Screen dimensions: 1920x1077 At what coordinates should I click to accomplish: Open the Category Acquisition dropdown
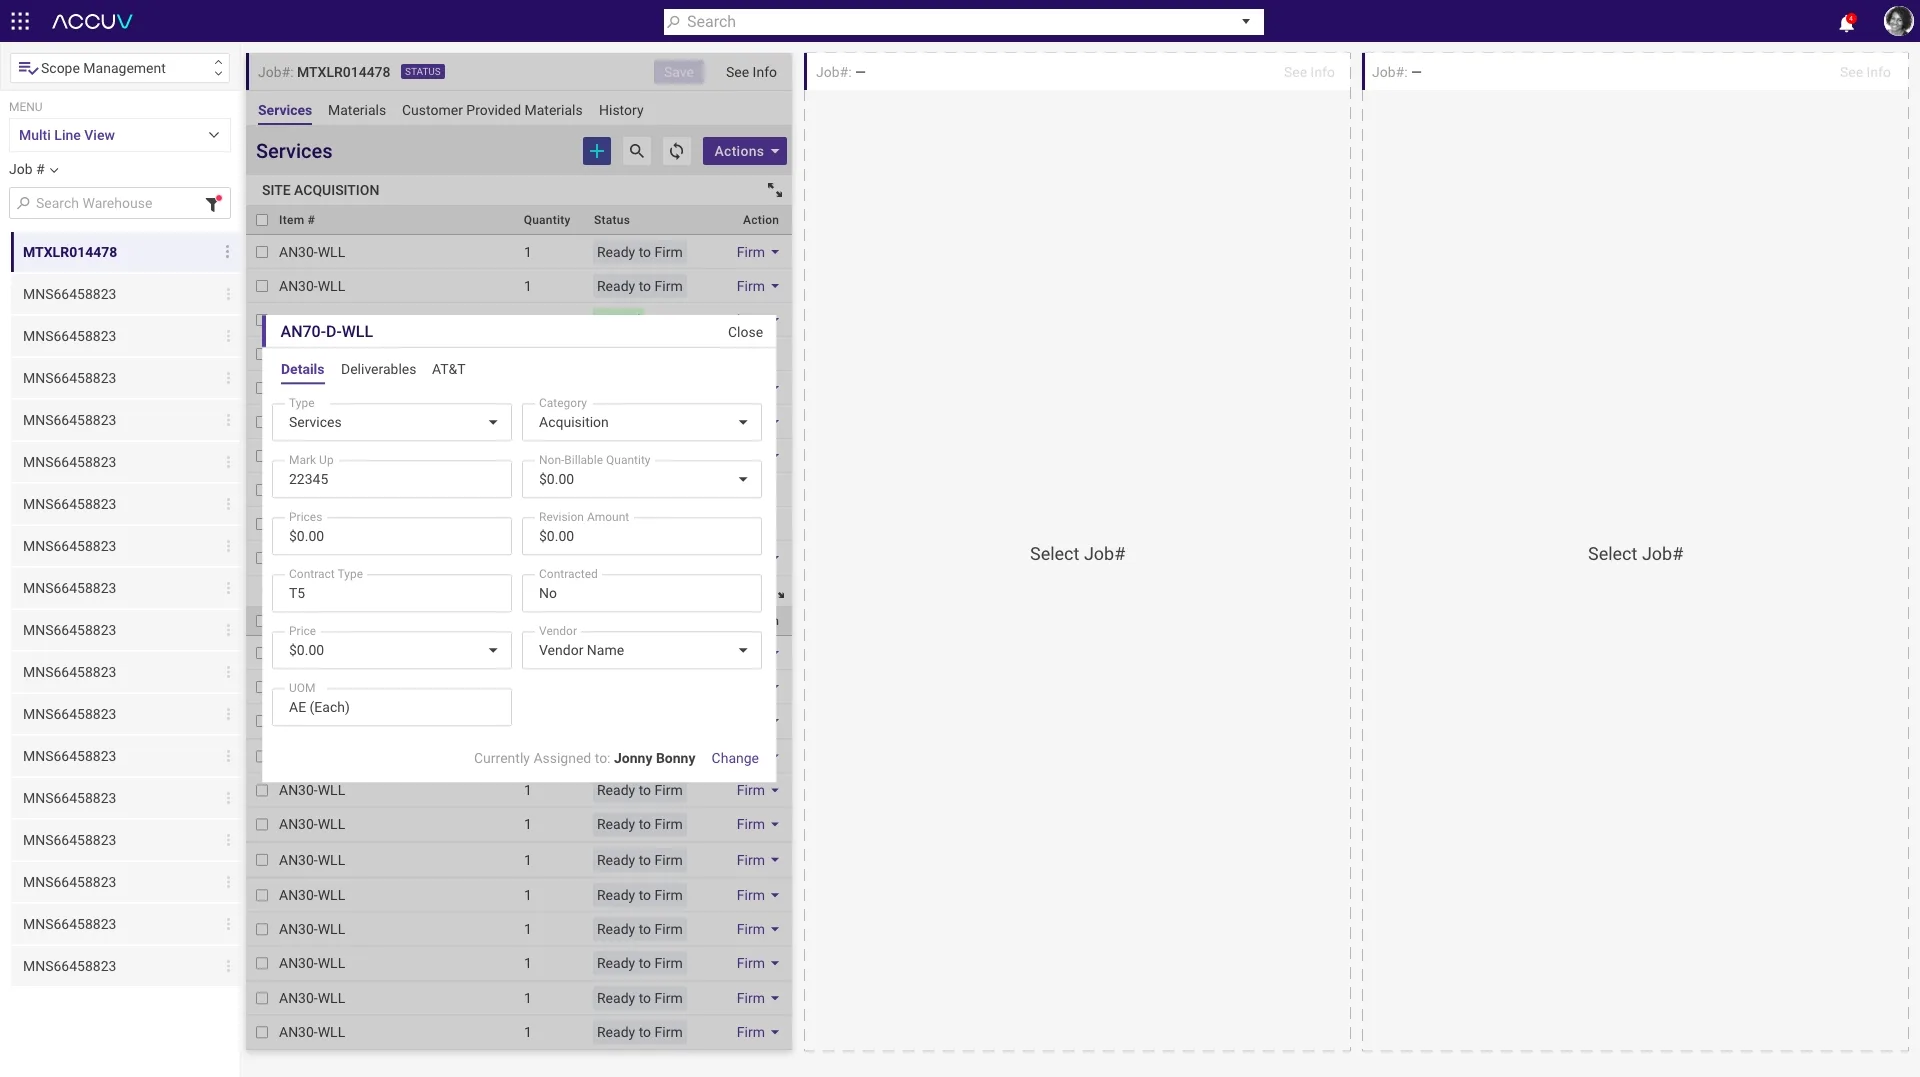[642, 422]
